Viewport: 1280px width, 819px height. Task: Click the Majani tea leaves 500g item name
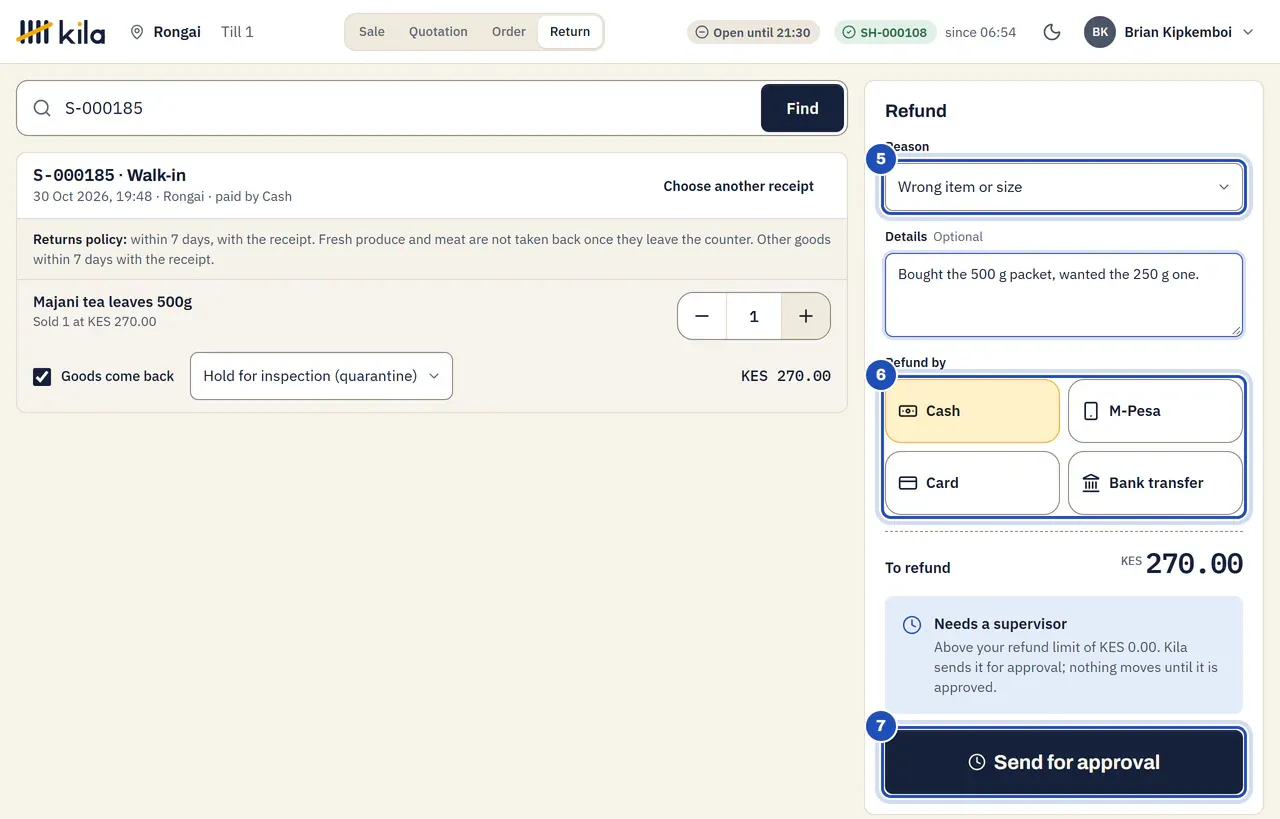coord(112,302)
